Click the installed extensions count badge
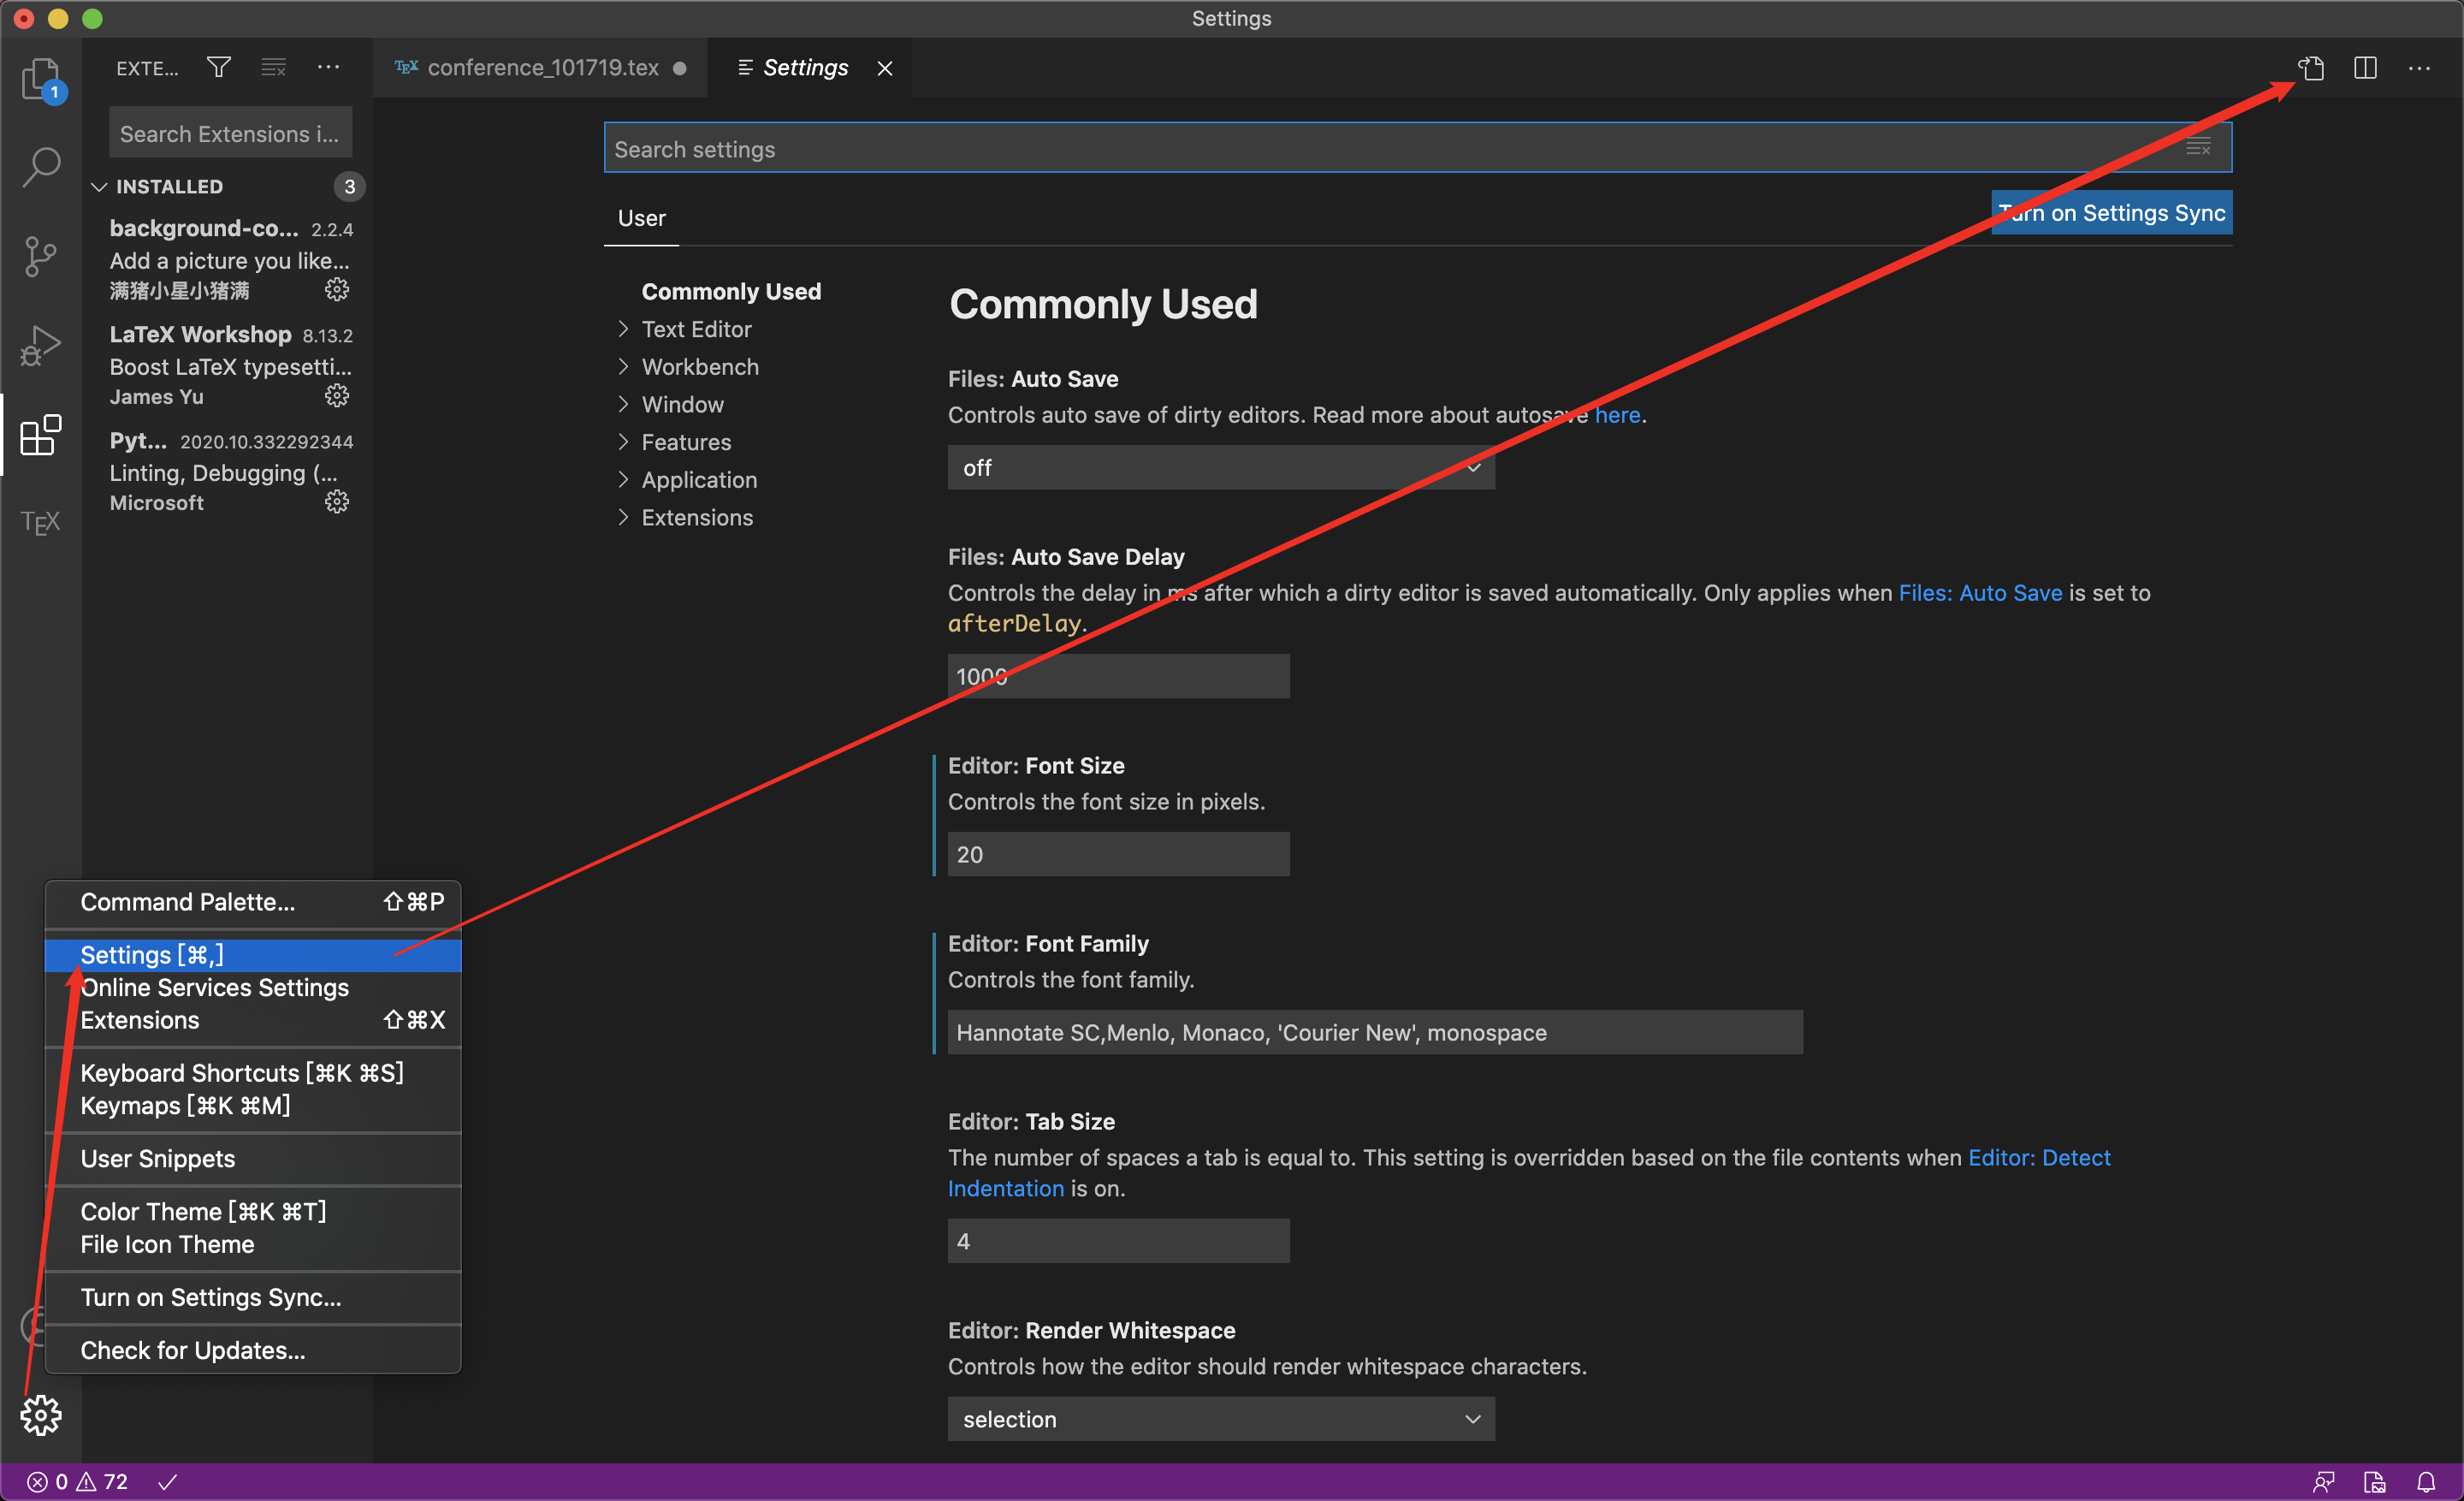 click(x=349, y=186)
